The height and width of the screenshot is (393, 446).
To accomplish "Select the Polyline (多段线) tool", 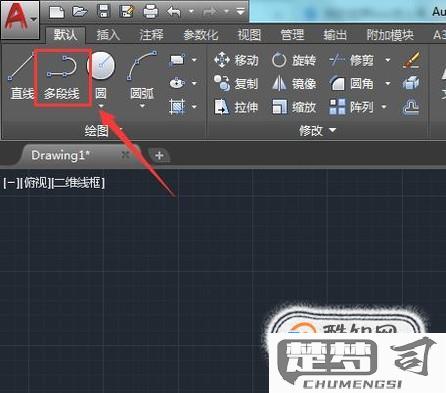I will (x=62, y=78).
